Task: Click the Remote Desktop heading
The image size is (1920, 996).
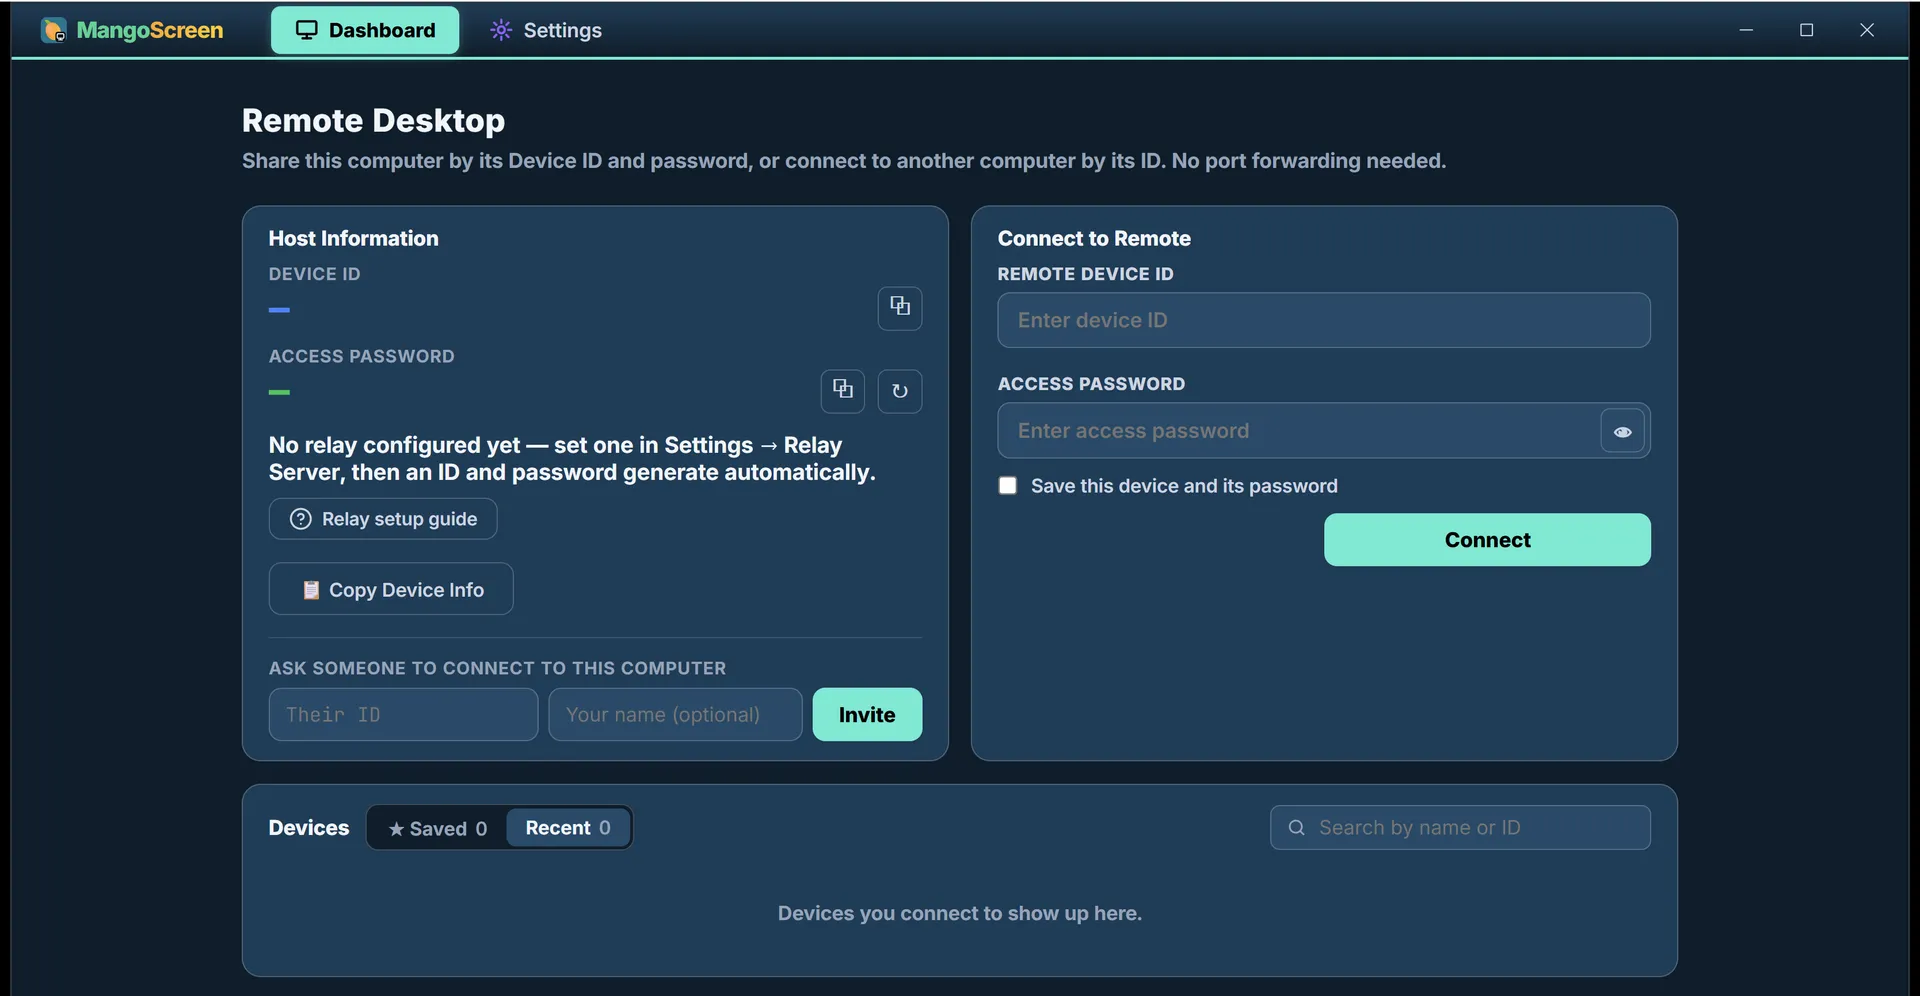Action: [373, 121]
